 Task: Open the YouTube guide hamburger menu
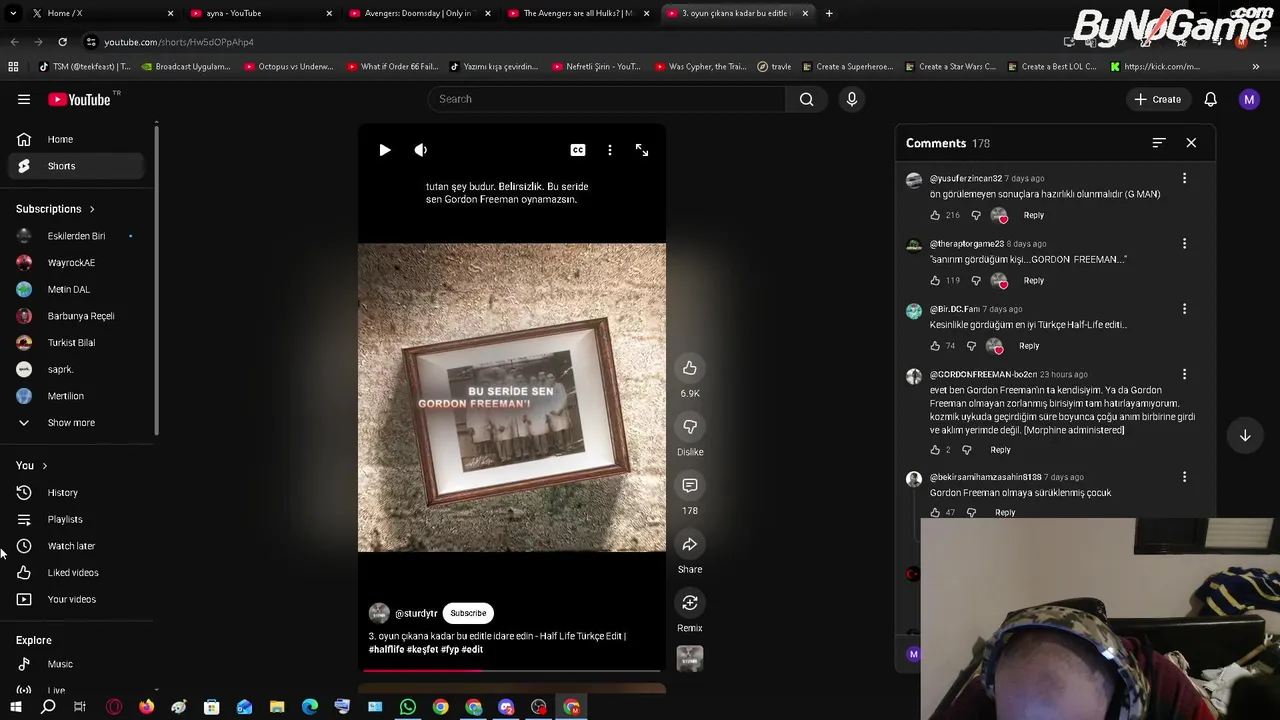click(x=24, y=99)
